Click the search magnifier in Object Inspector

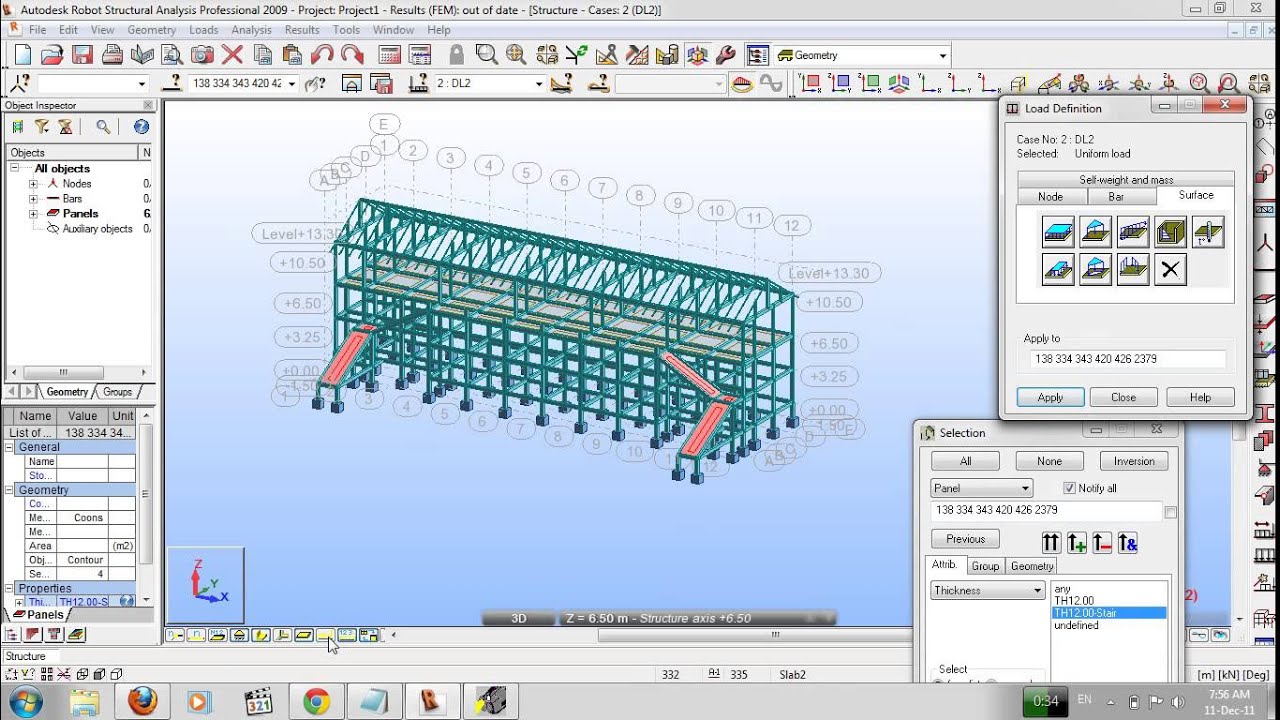[103, 126]
